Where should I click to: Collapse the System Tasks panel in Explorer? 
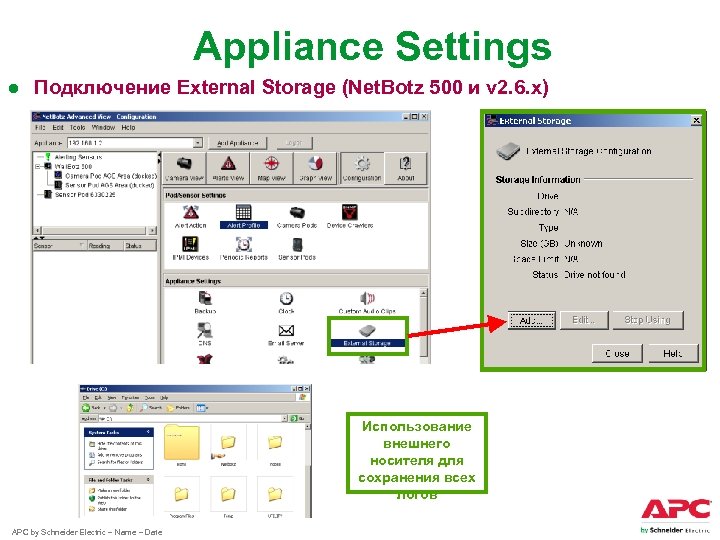[148, 432]
